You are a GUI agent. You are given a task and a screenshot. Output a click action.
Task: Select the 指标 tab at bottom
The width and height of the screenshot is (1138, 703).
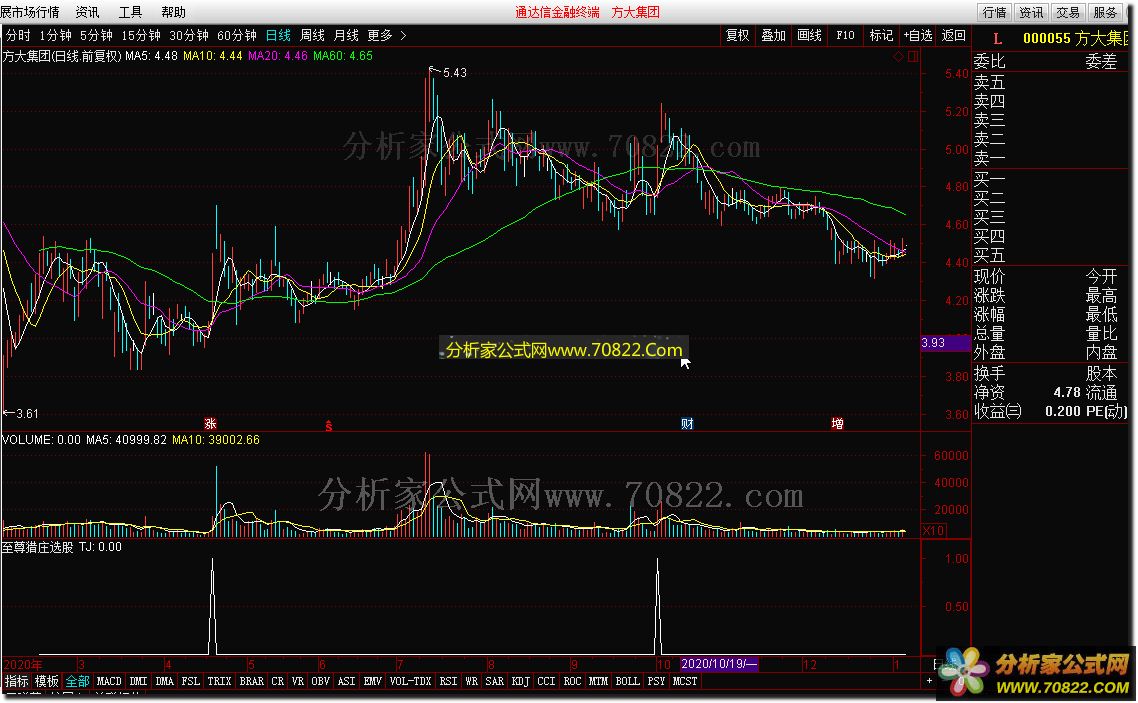point(16,681)
